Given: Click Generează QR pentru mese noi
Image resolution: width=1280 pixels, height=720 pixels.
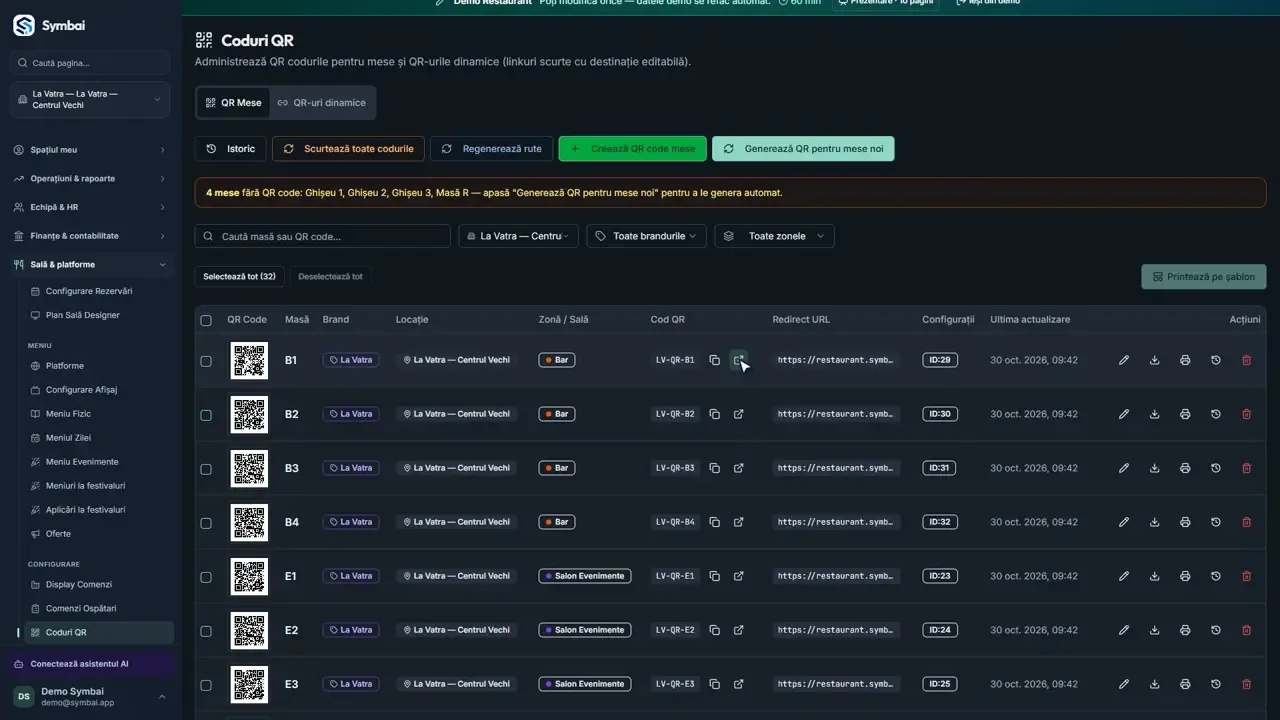Looking at the screenshot, I should [x=804, y=149].
